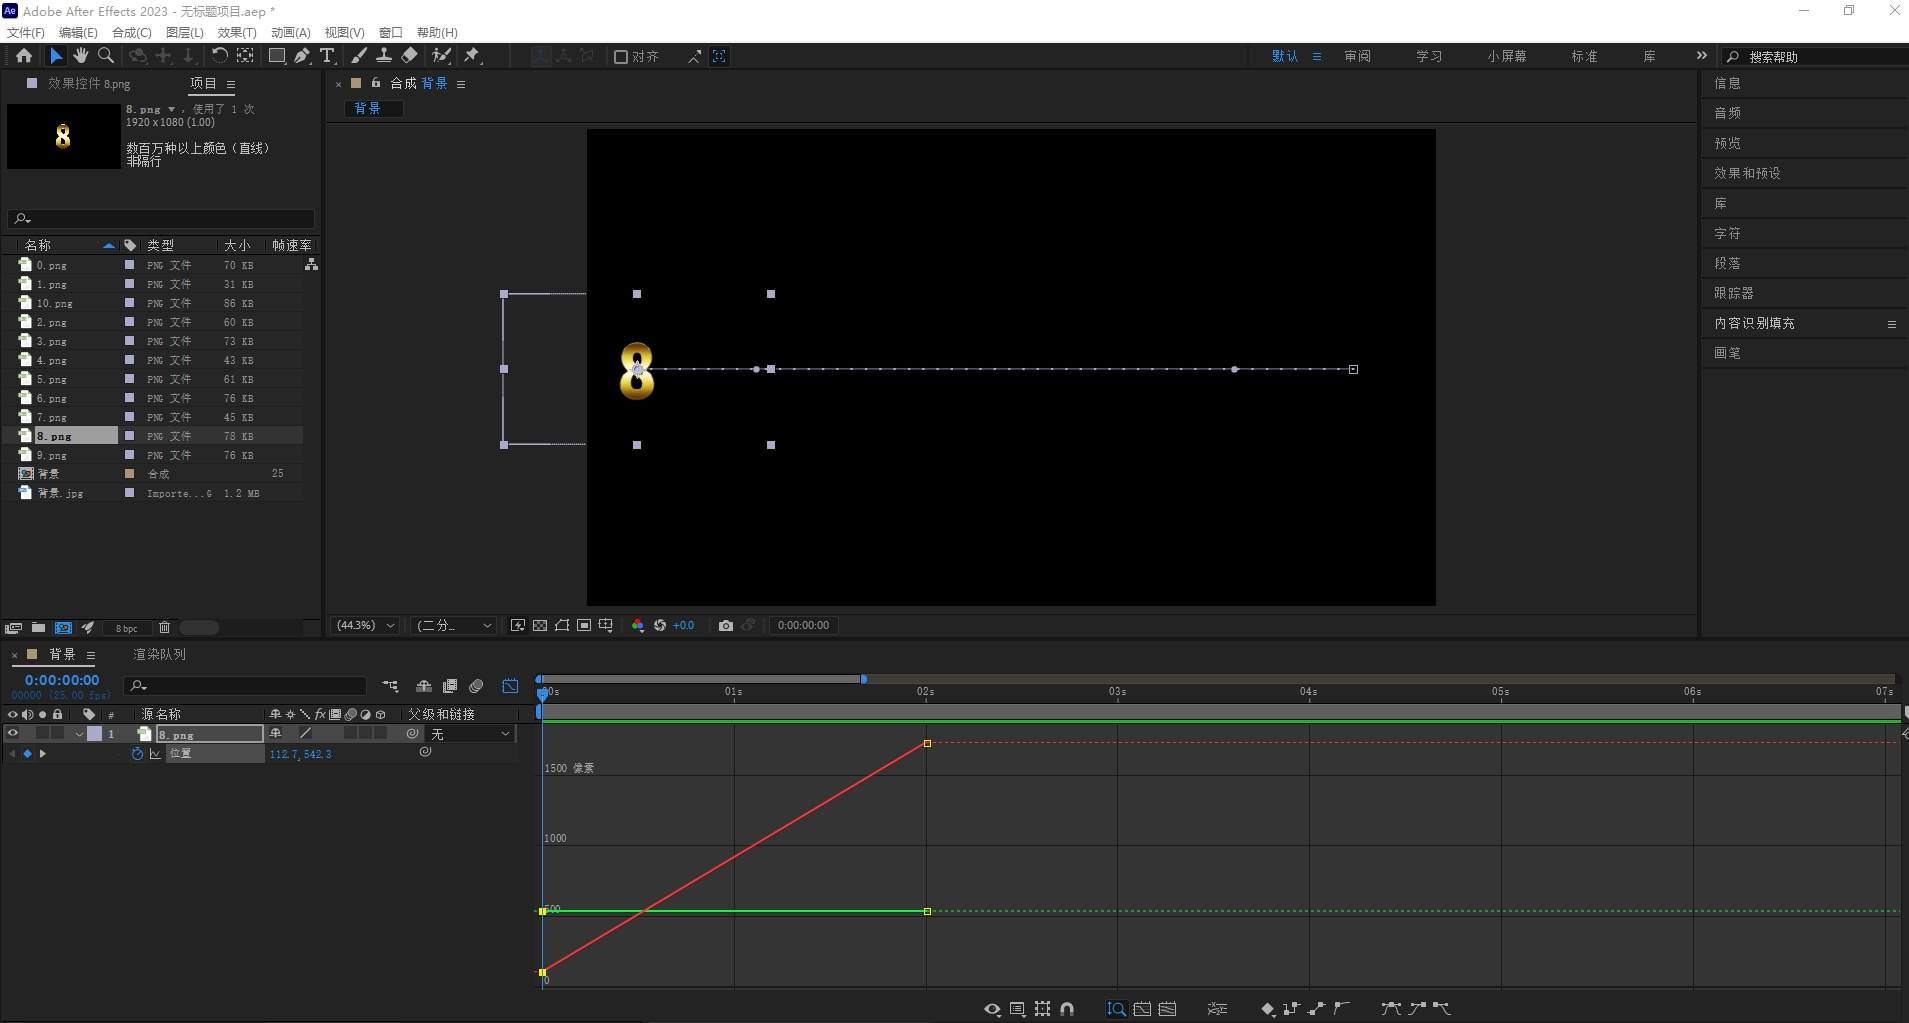Convert keyframes to Hold in graph editor
Image resolution: width=1909 pixels, height=1023 pixels.
[x=1291, y=1009]
